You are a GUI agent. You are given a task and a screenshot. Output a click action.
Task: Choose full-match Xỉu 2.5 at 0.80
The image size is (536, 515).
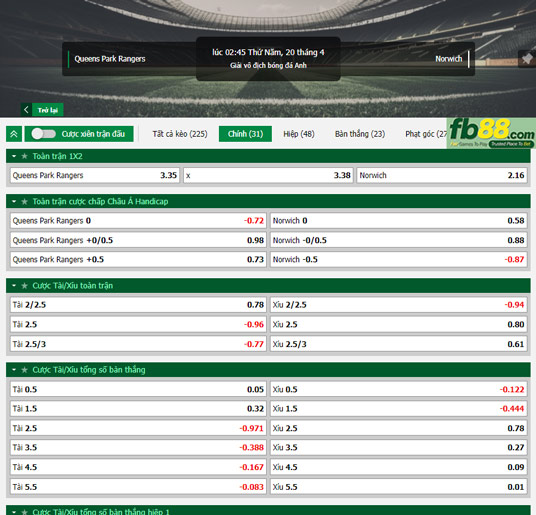tap(398, 324)
